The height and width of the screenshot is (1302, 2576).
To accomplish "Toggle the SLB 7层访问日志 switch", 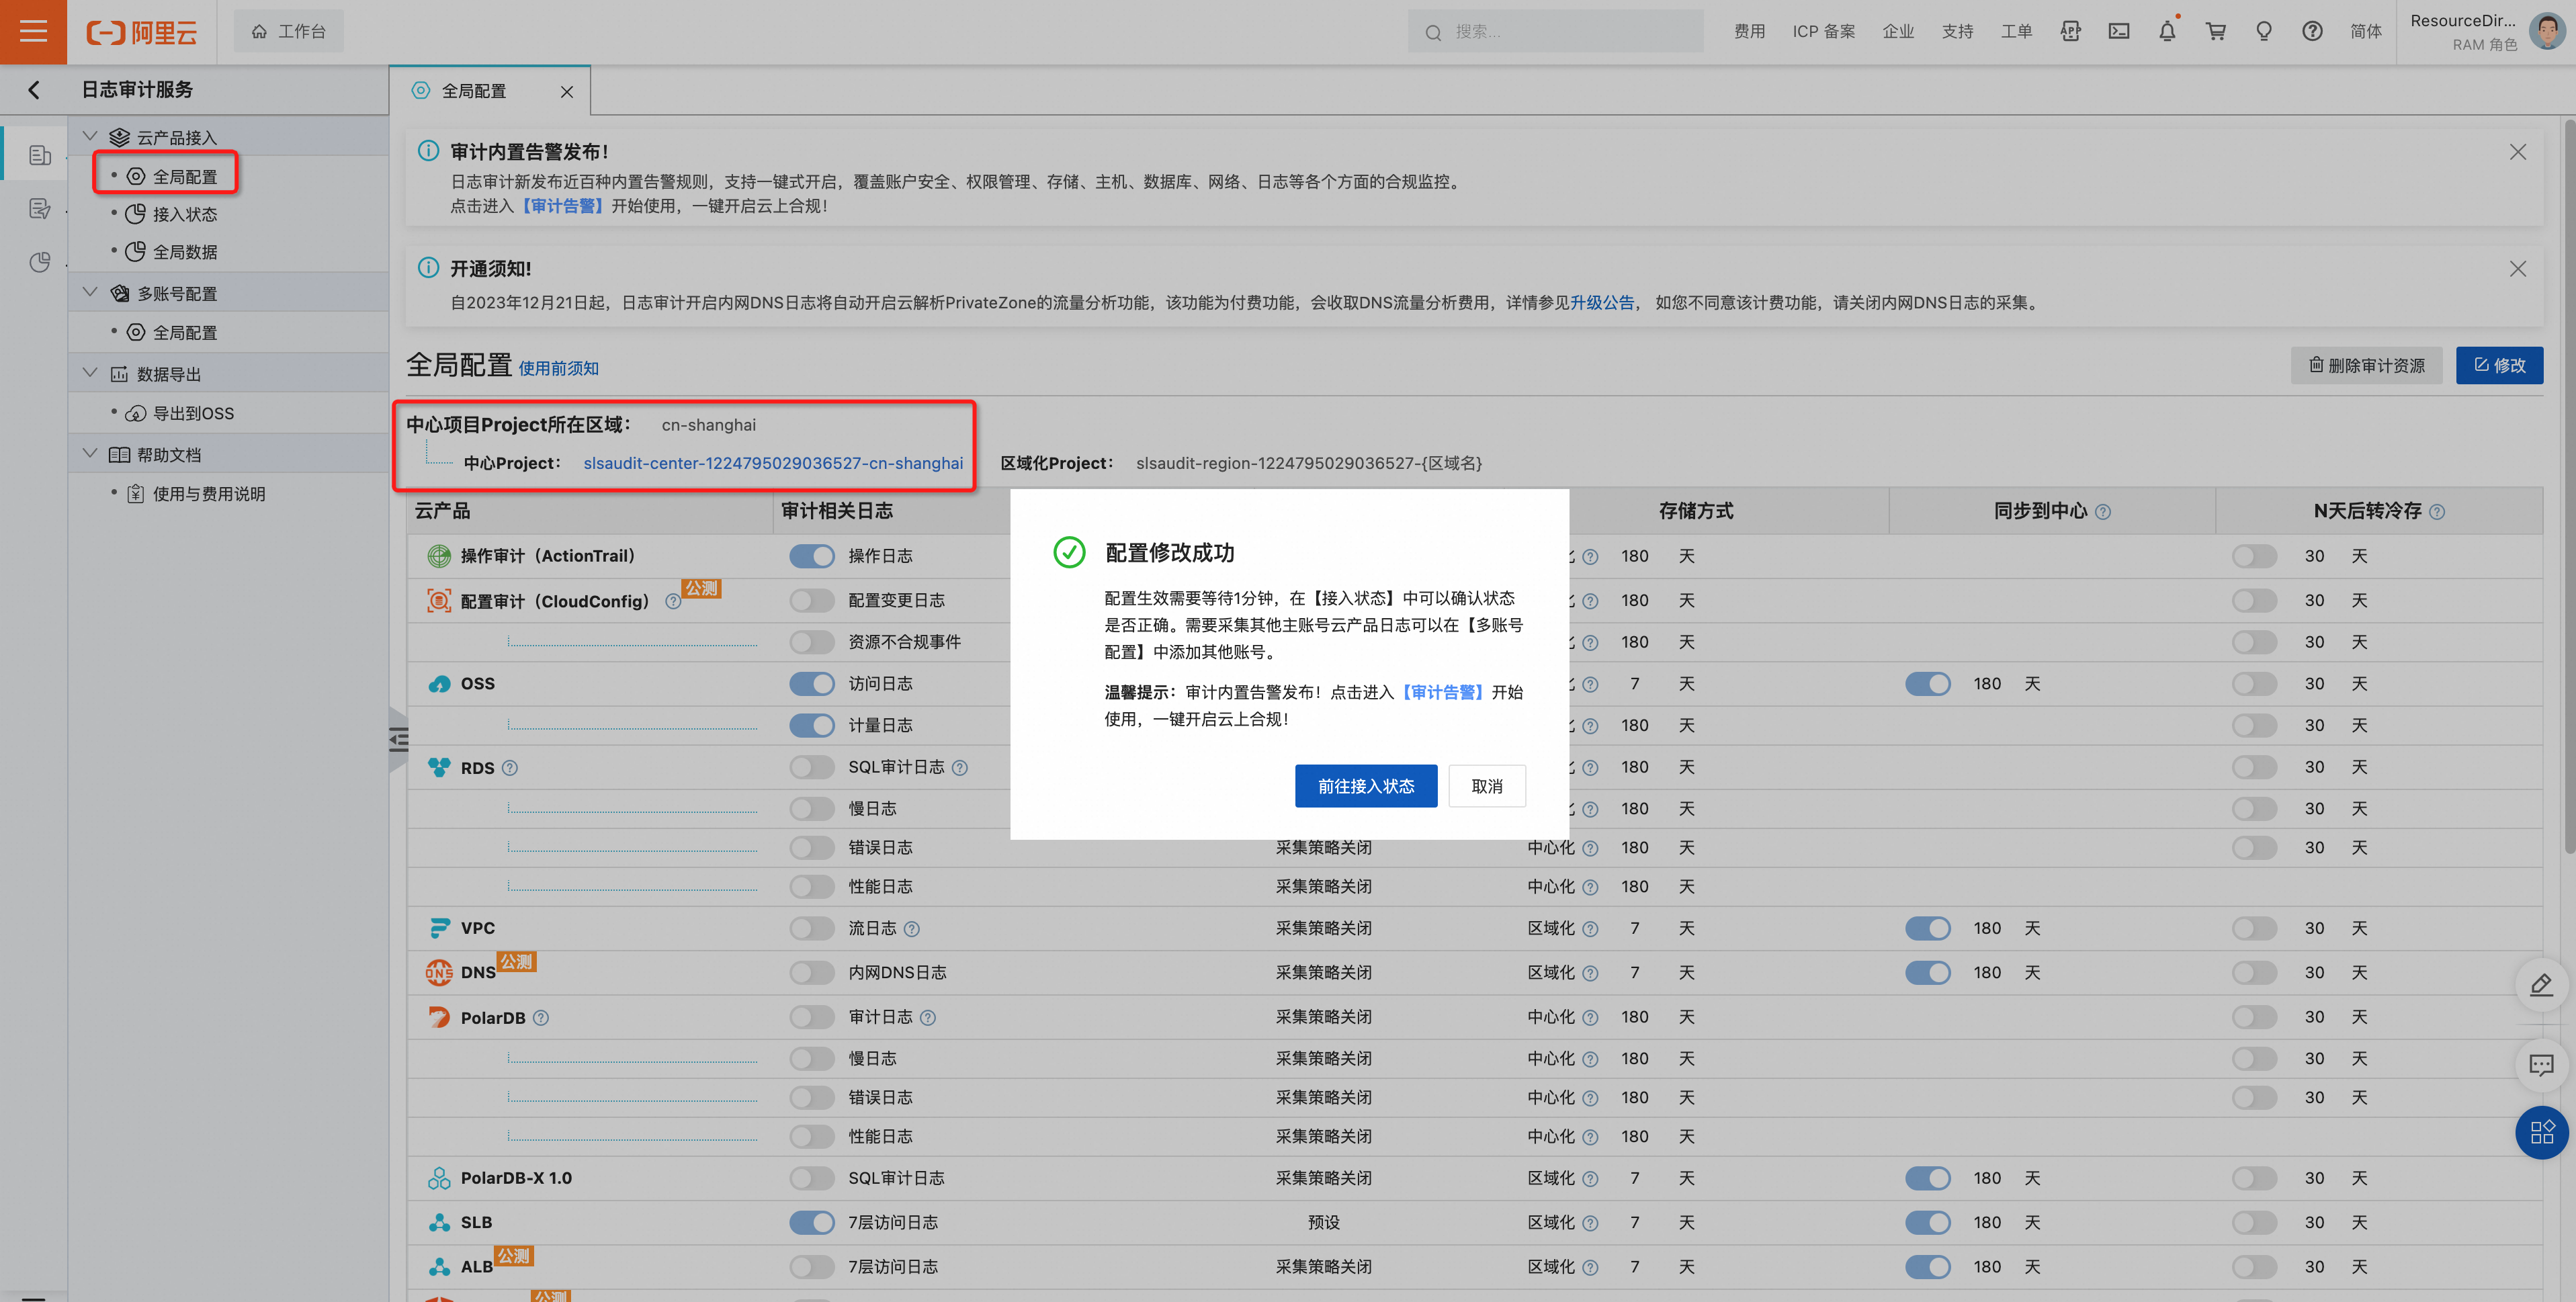I will [x=811, y=1223].
